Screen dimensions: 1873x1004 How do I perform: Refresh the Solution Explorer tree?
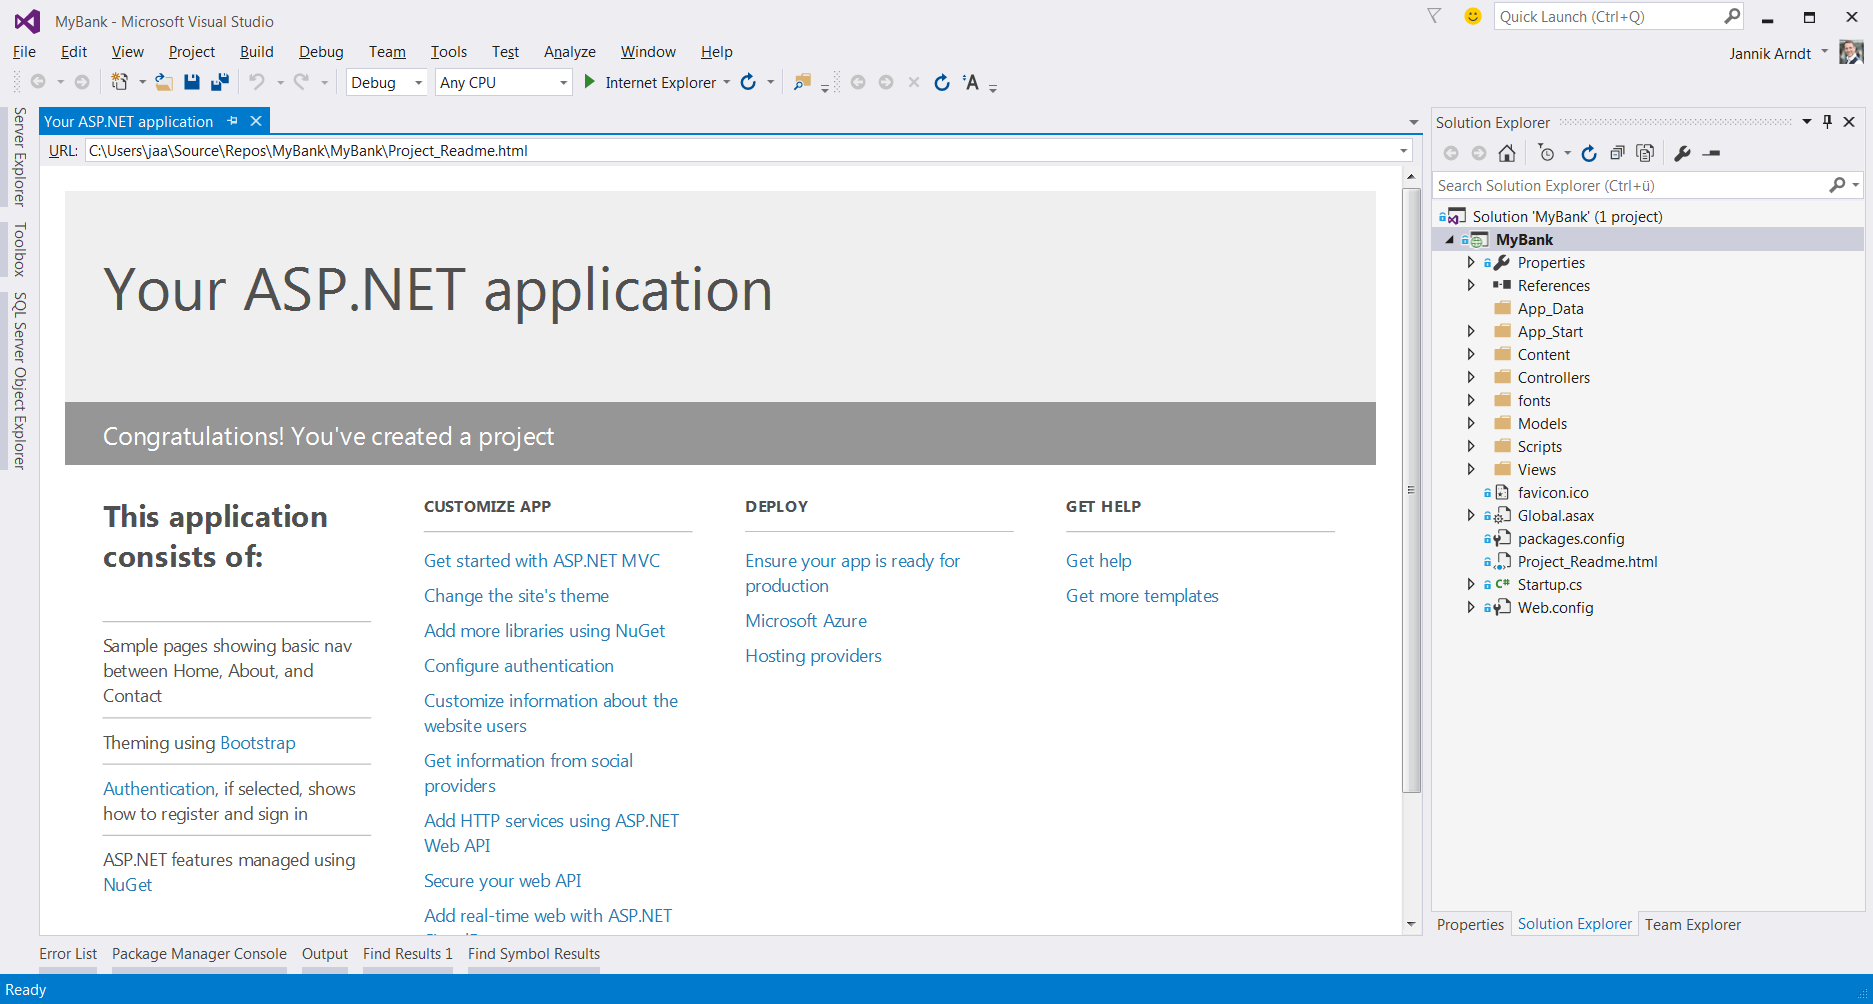point(1589,153)
